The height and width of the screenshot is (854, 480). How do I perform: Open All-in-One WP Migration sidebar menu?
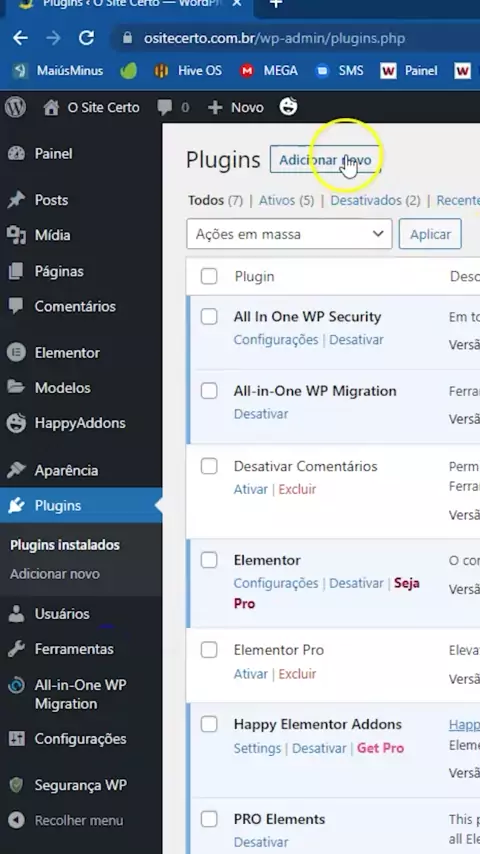81,694
